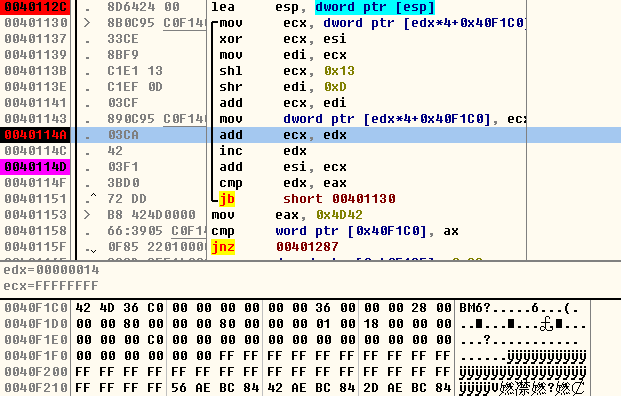Click the jump destination 00401287 operand
621x396 pixels.
click(x=307, y=247)
